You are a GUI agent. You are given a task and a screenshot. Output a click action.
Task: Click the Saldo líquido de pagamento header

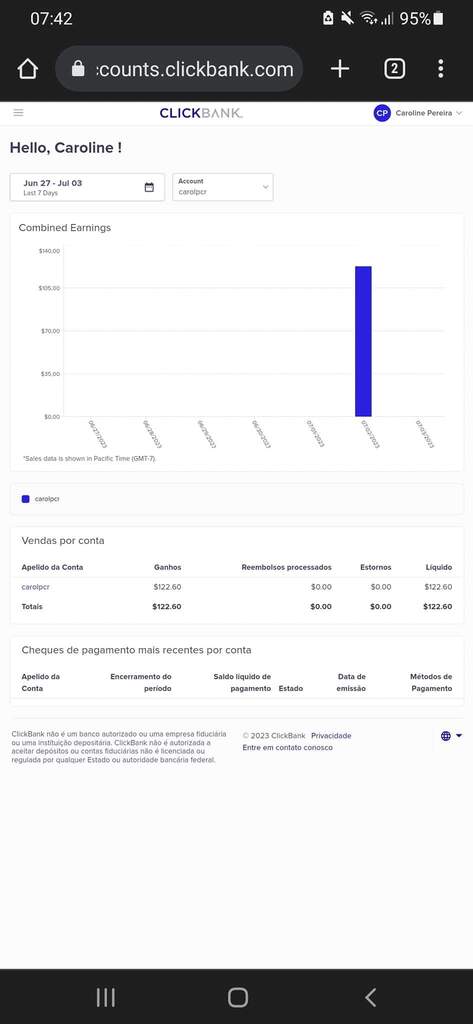[x=242, y=682]
